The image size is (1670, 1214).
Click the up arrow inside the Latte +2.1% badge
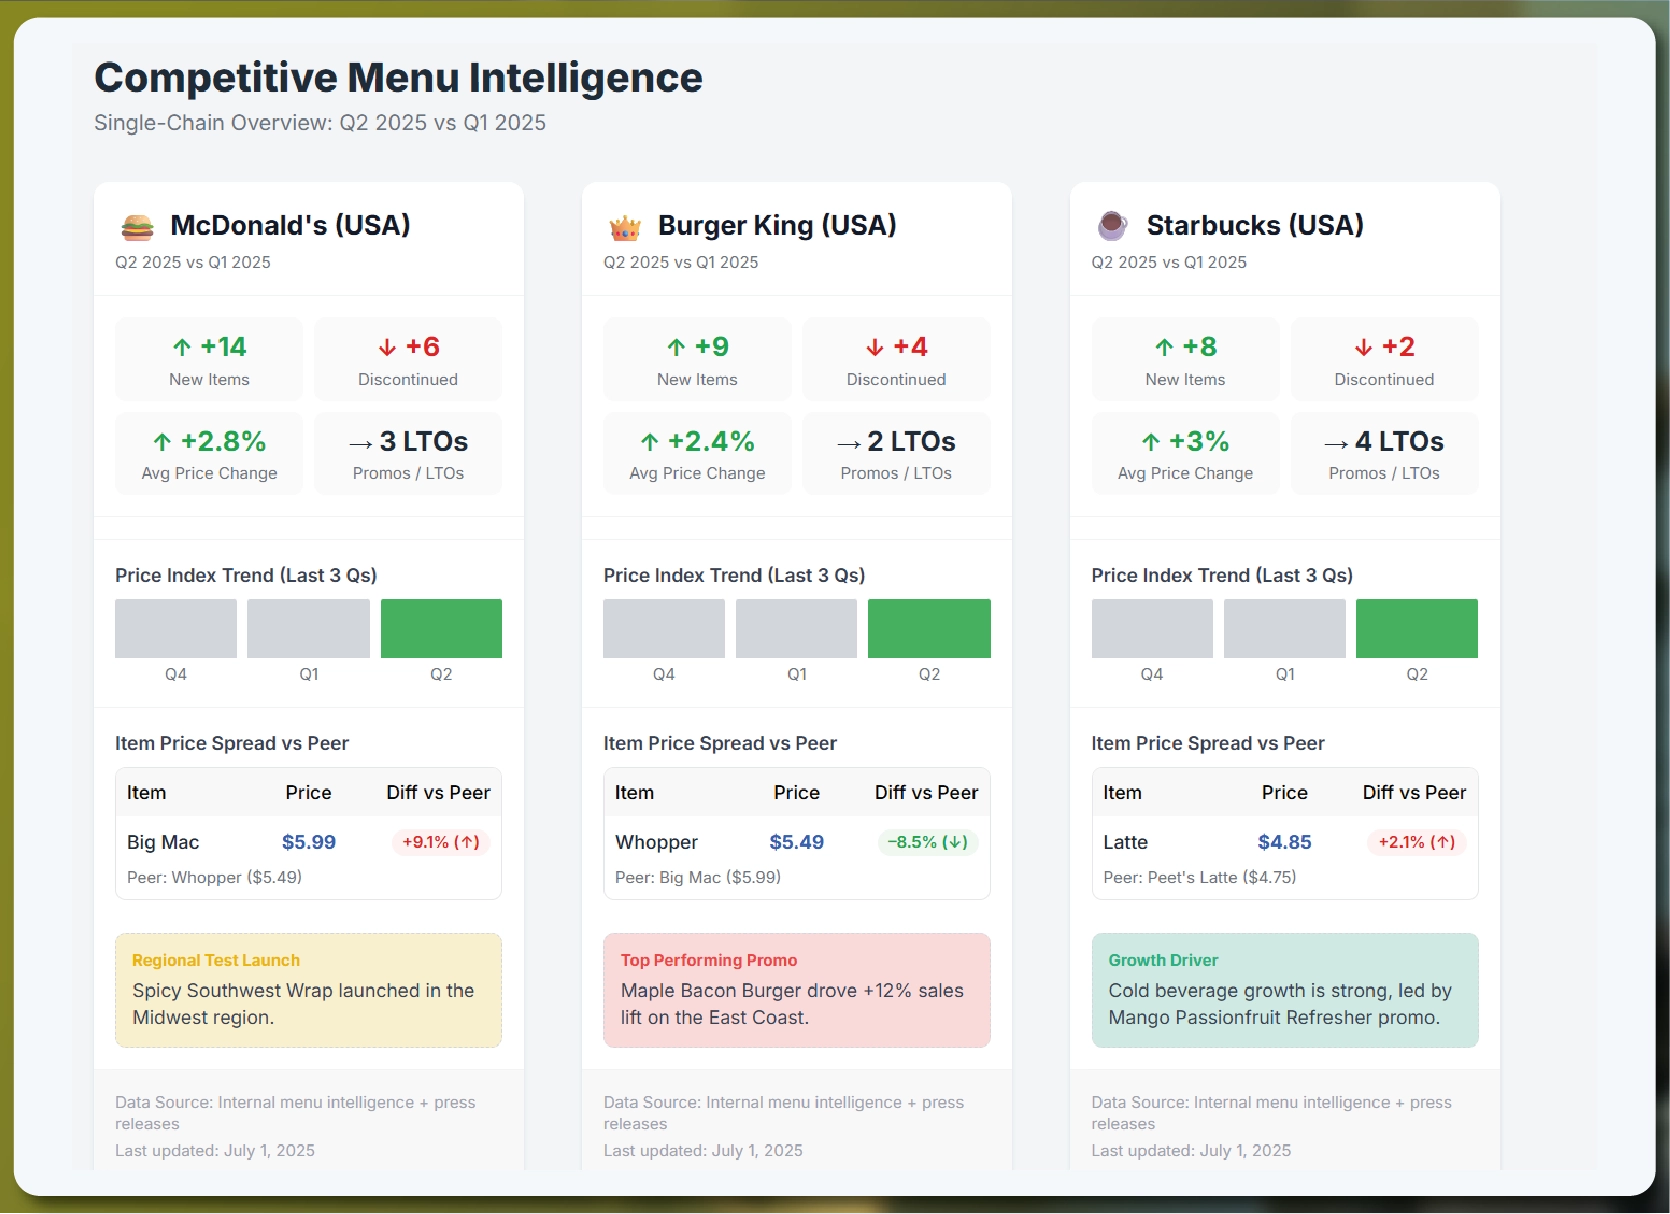pos(1443,843)
